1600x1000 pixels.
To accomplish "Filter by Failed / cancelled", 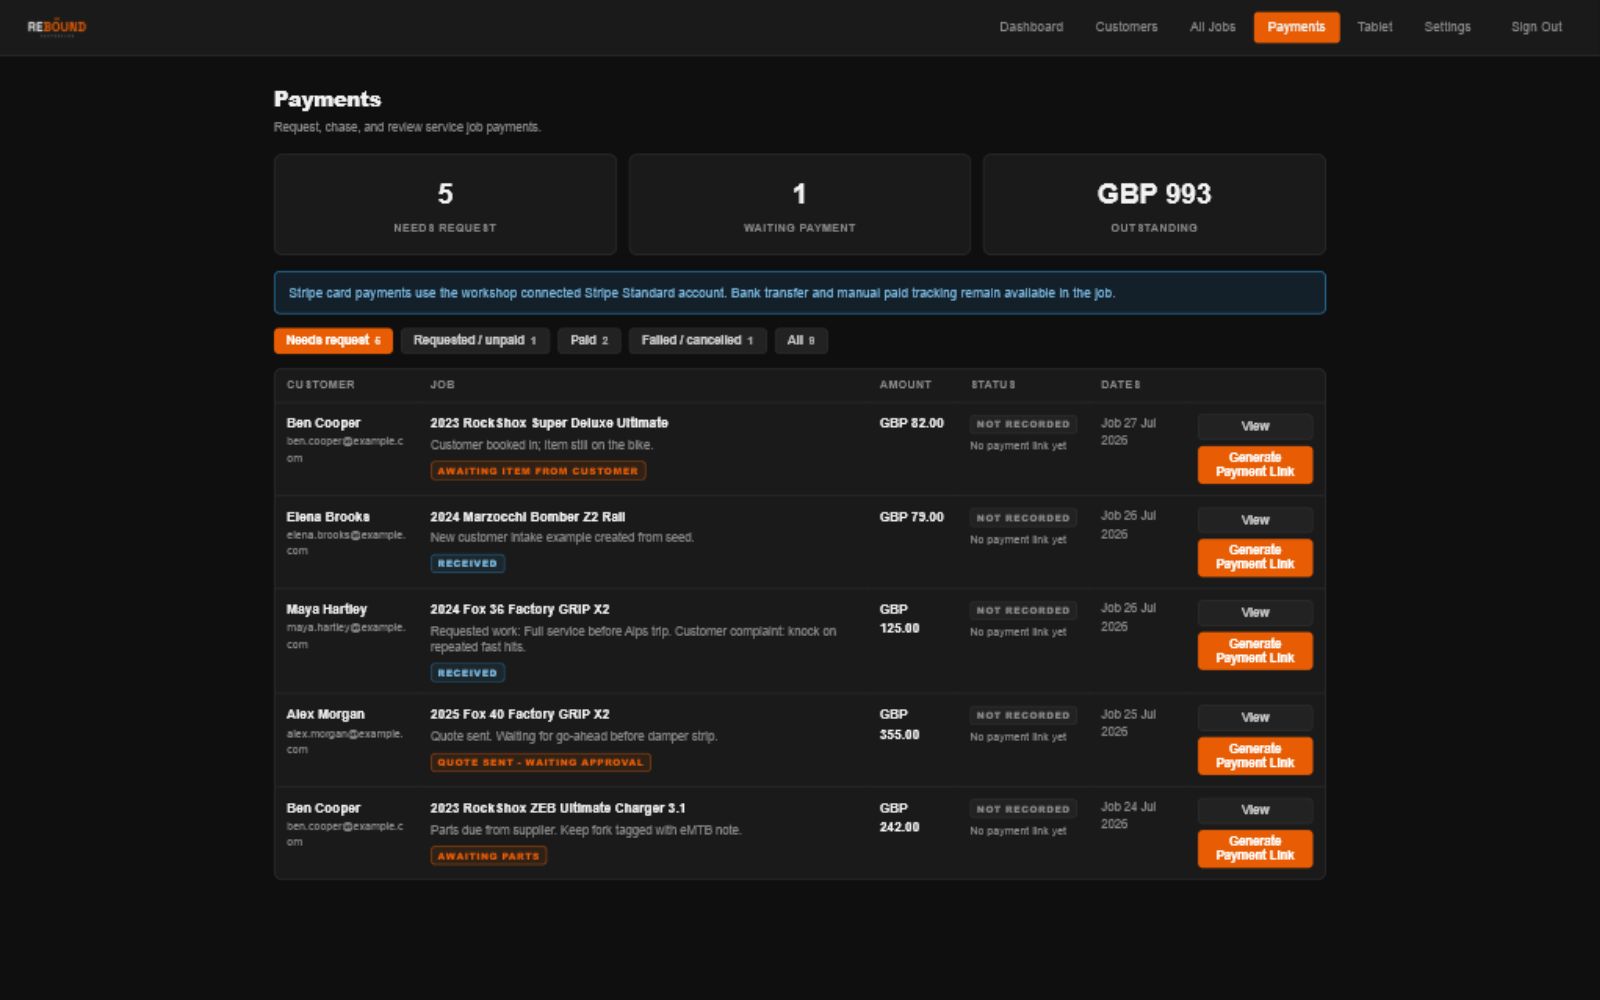I will click(697, 341).
